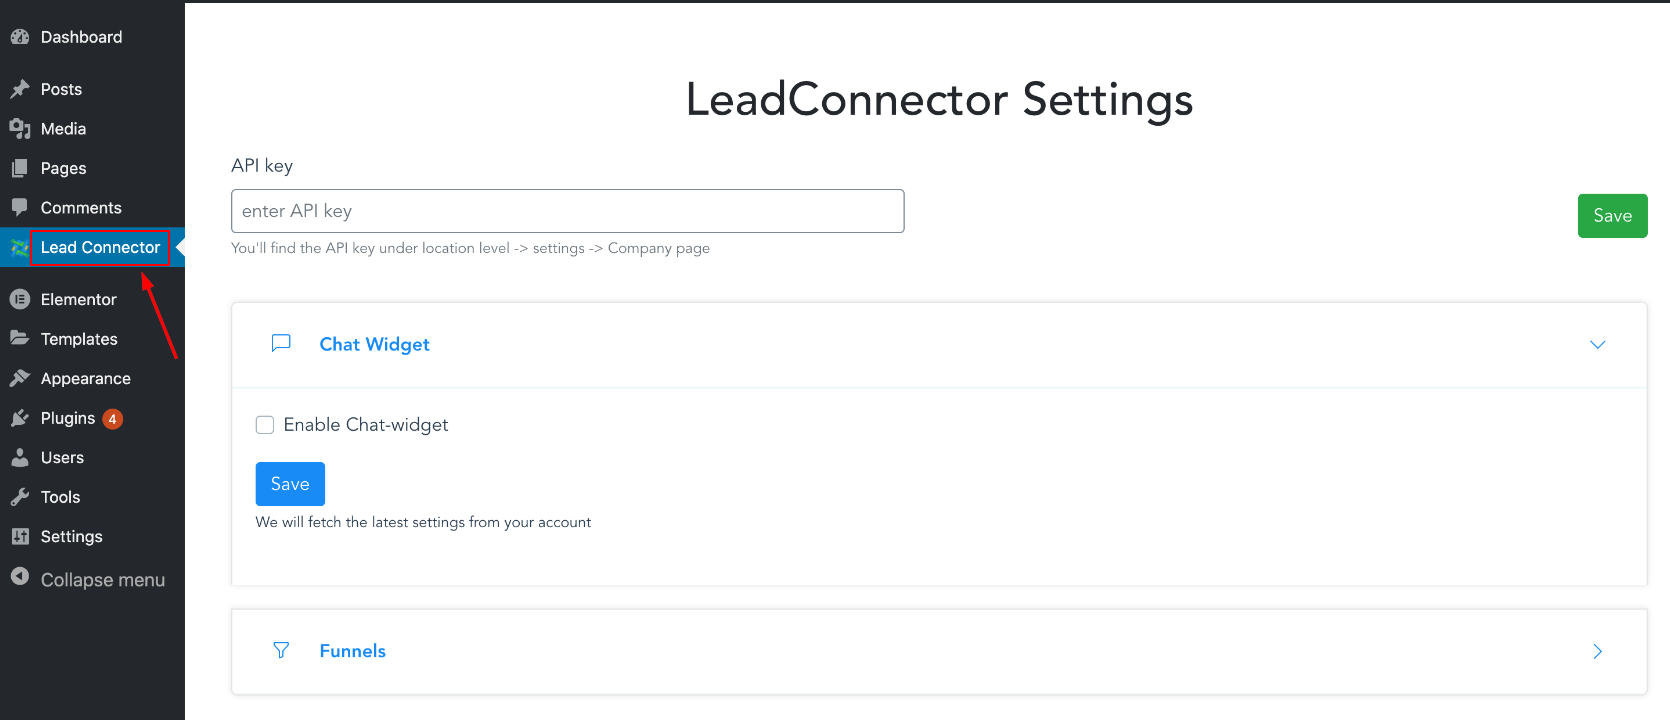Screen dimensions: 1670x720
Task: Expand the Funnels section arrow
Action: [x=1597, y=651]
